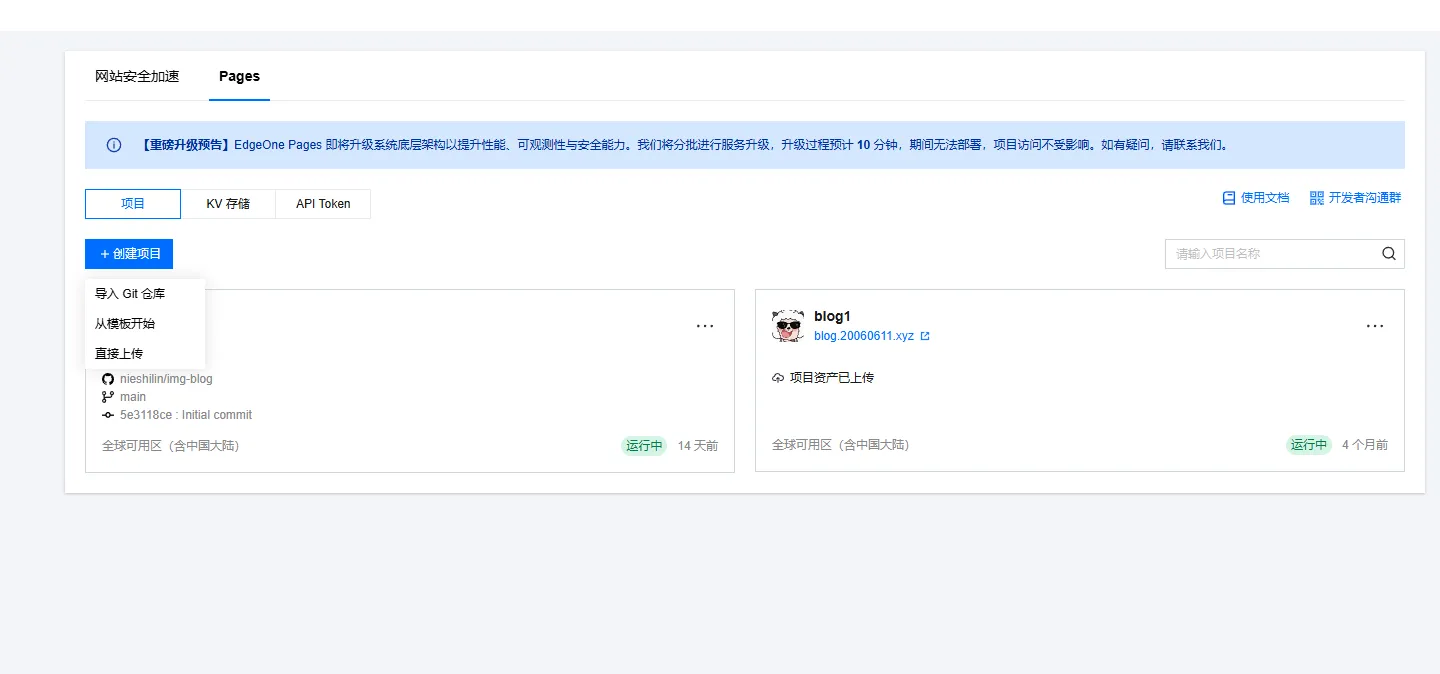Click the search magnifier icon
The image size is (1440, 674).
[x=1388, y=254]
